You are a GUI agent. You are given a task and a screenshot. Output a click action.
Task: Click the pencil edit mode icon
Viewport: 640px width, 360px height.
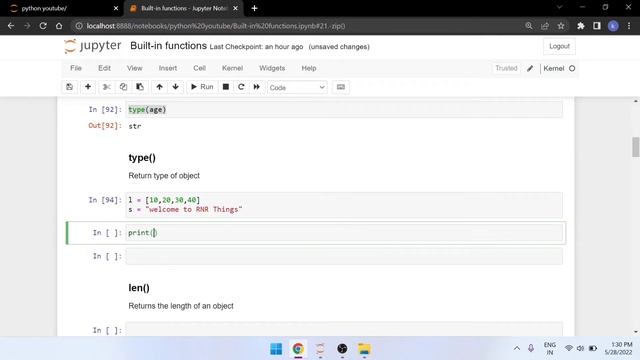(530, 68)
